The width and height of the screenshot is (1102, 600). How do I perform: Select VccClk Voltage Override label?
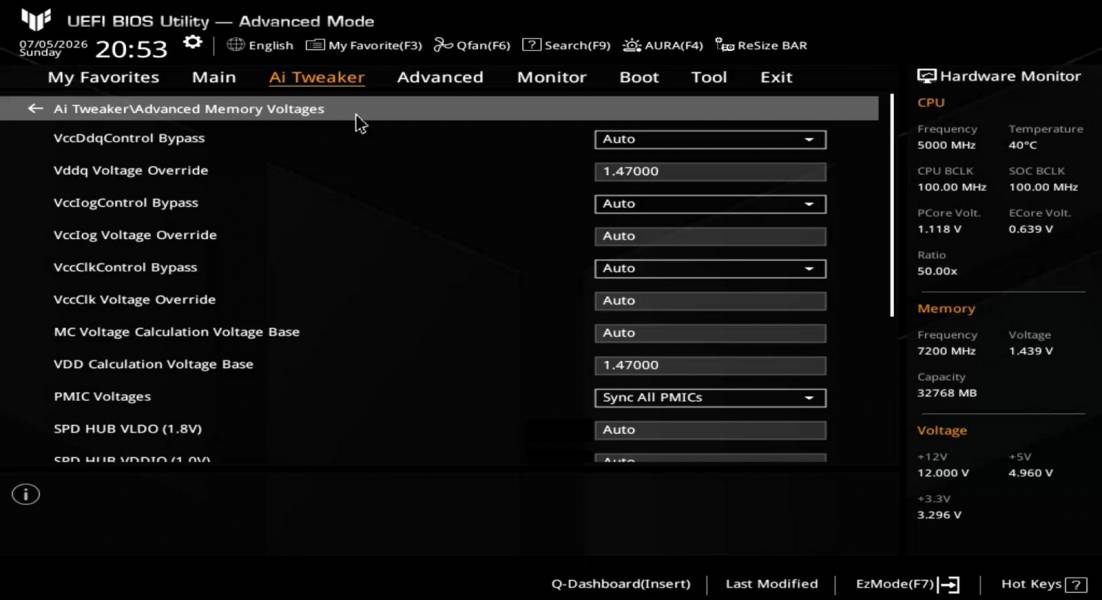click(134, 300)
